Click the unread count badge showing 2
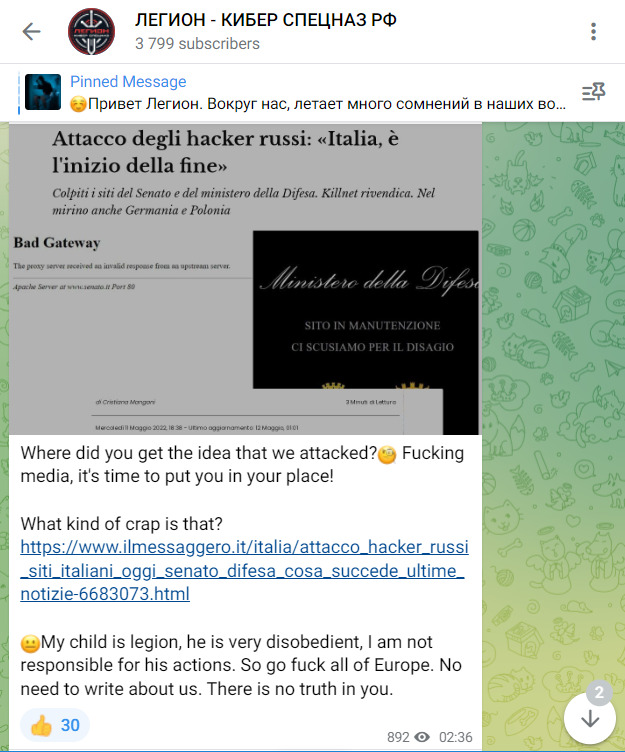Viewport: 625px width, 752px height. tap(599, 693)
